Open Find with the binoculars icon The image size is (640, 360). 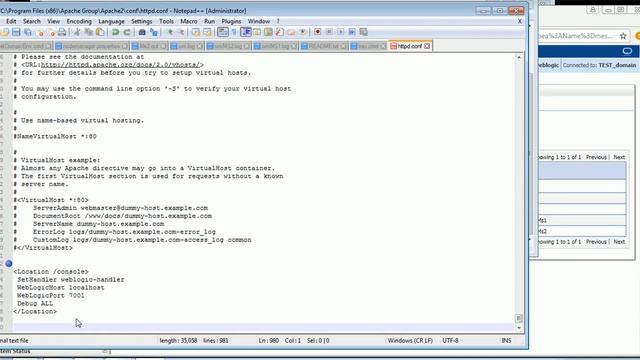(x=142, y=32)
